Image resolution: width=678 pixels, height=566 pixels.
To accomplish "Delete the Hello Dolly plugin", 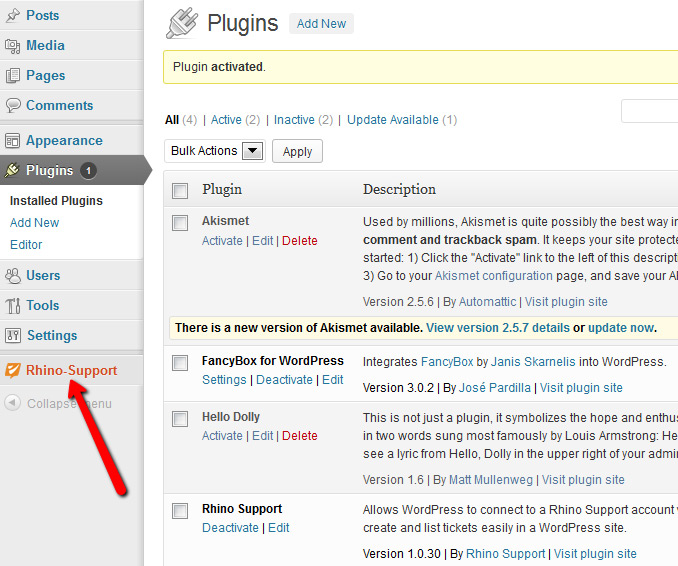I will (x=300, y=435).
